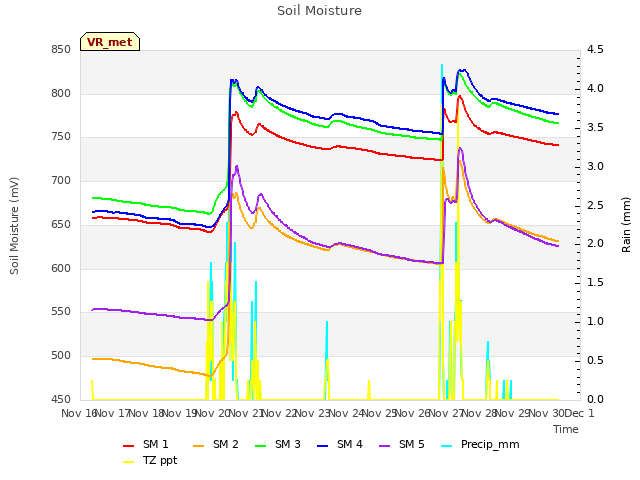Click the blue SM 4 legend swatch

(323, 446)
